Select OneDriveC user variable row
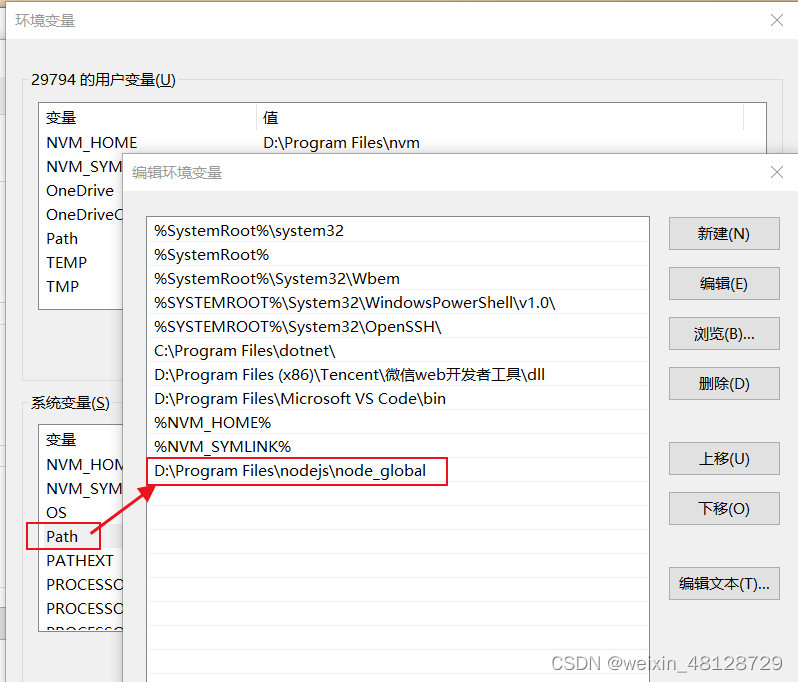This screenshot has height=682, width=798. tap(84, 214)
